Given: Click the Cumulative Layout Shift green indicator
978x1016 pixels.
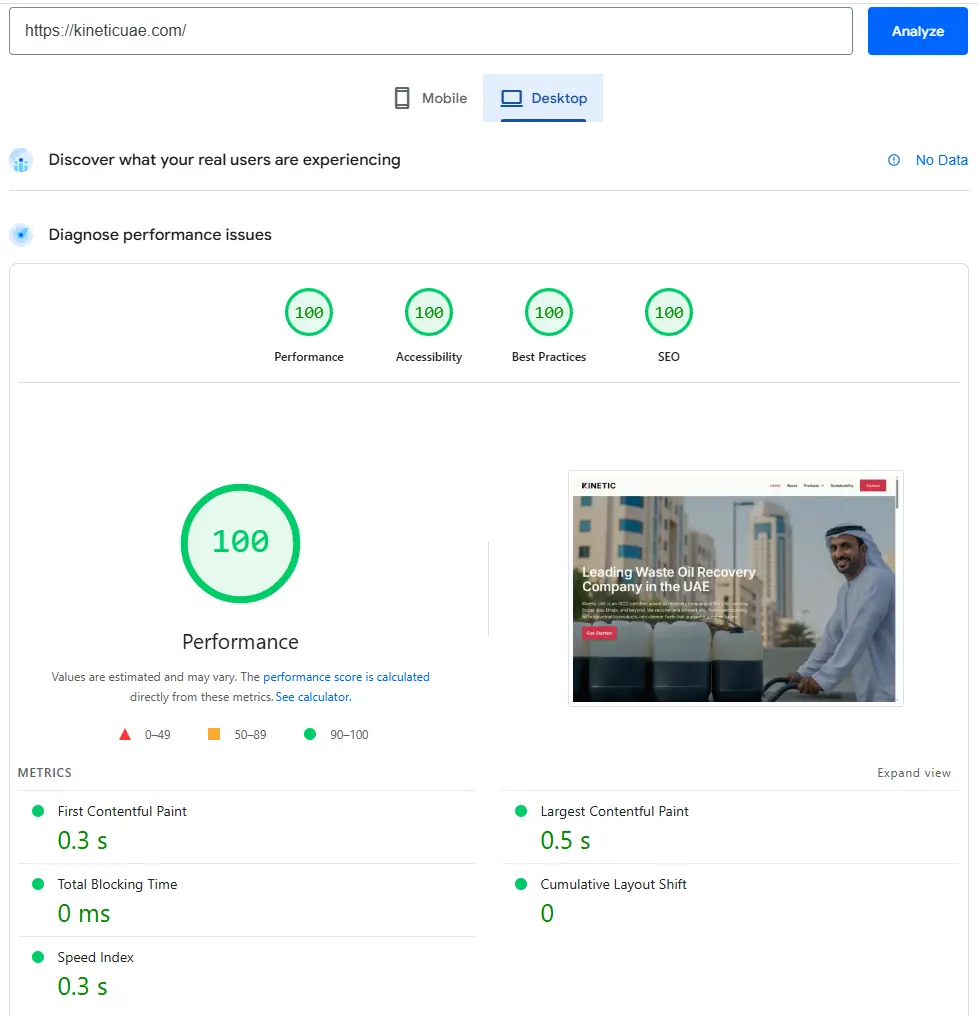Looking at the screenshot, I should 521,884.
